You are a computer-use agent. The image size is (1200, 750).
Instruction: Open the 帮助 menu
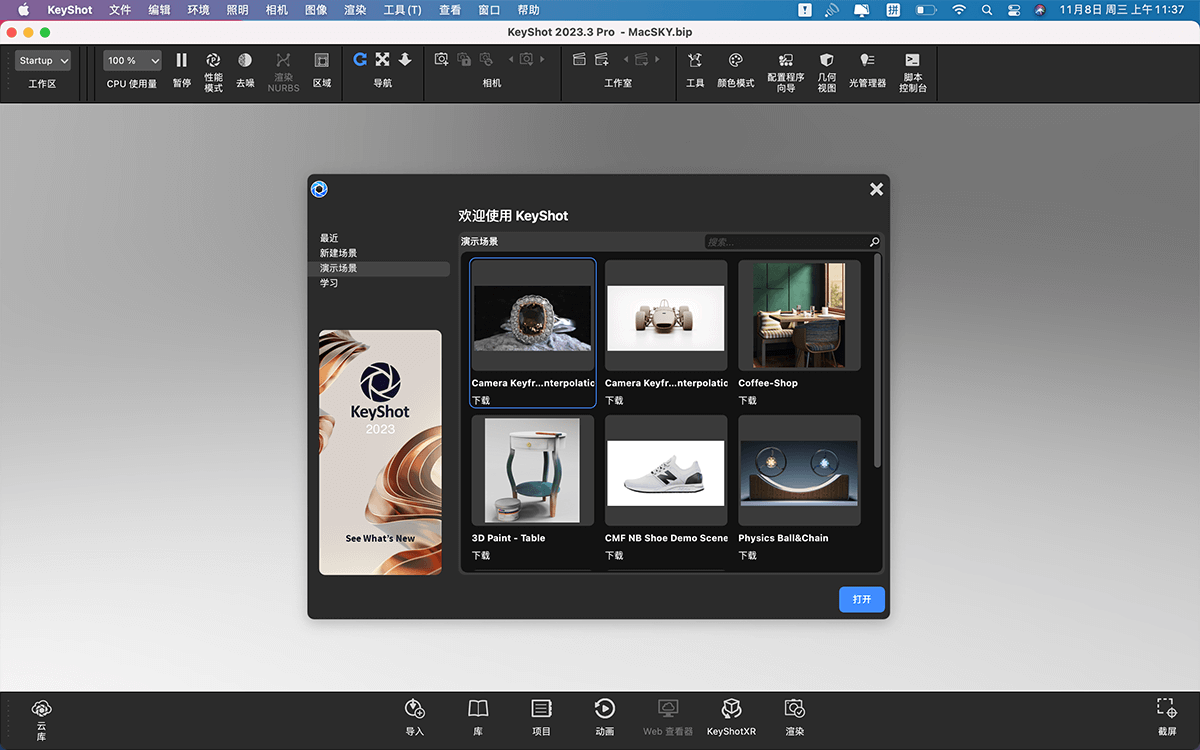tap(529, 9)
